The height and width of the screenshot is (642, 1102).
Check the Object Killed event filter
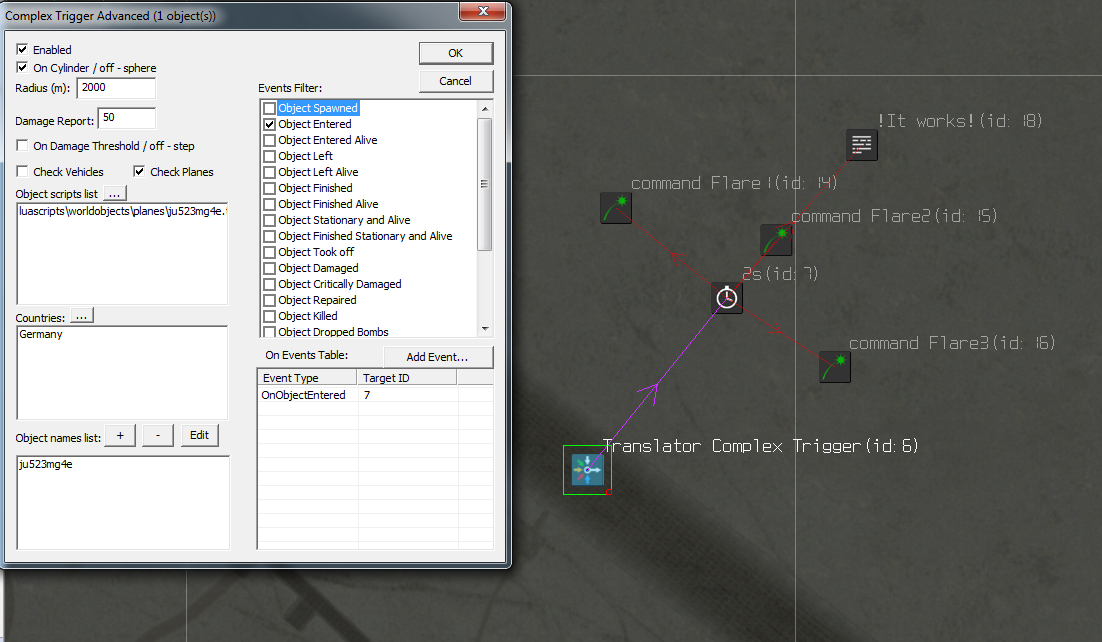(x=269, y=316)
